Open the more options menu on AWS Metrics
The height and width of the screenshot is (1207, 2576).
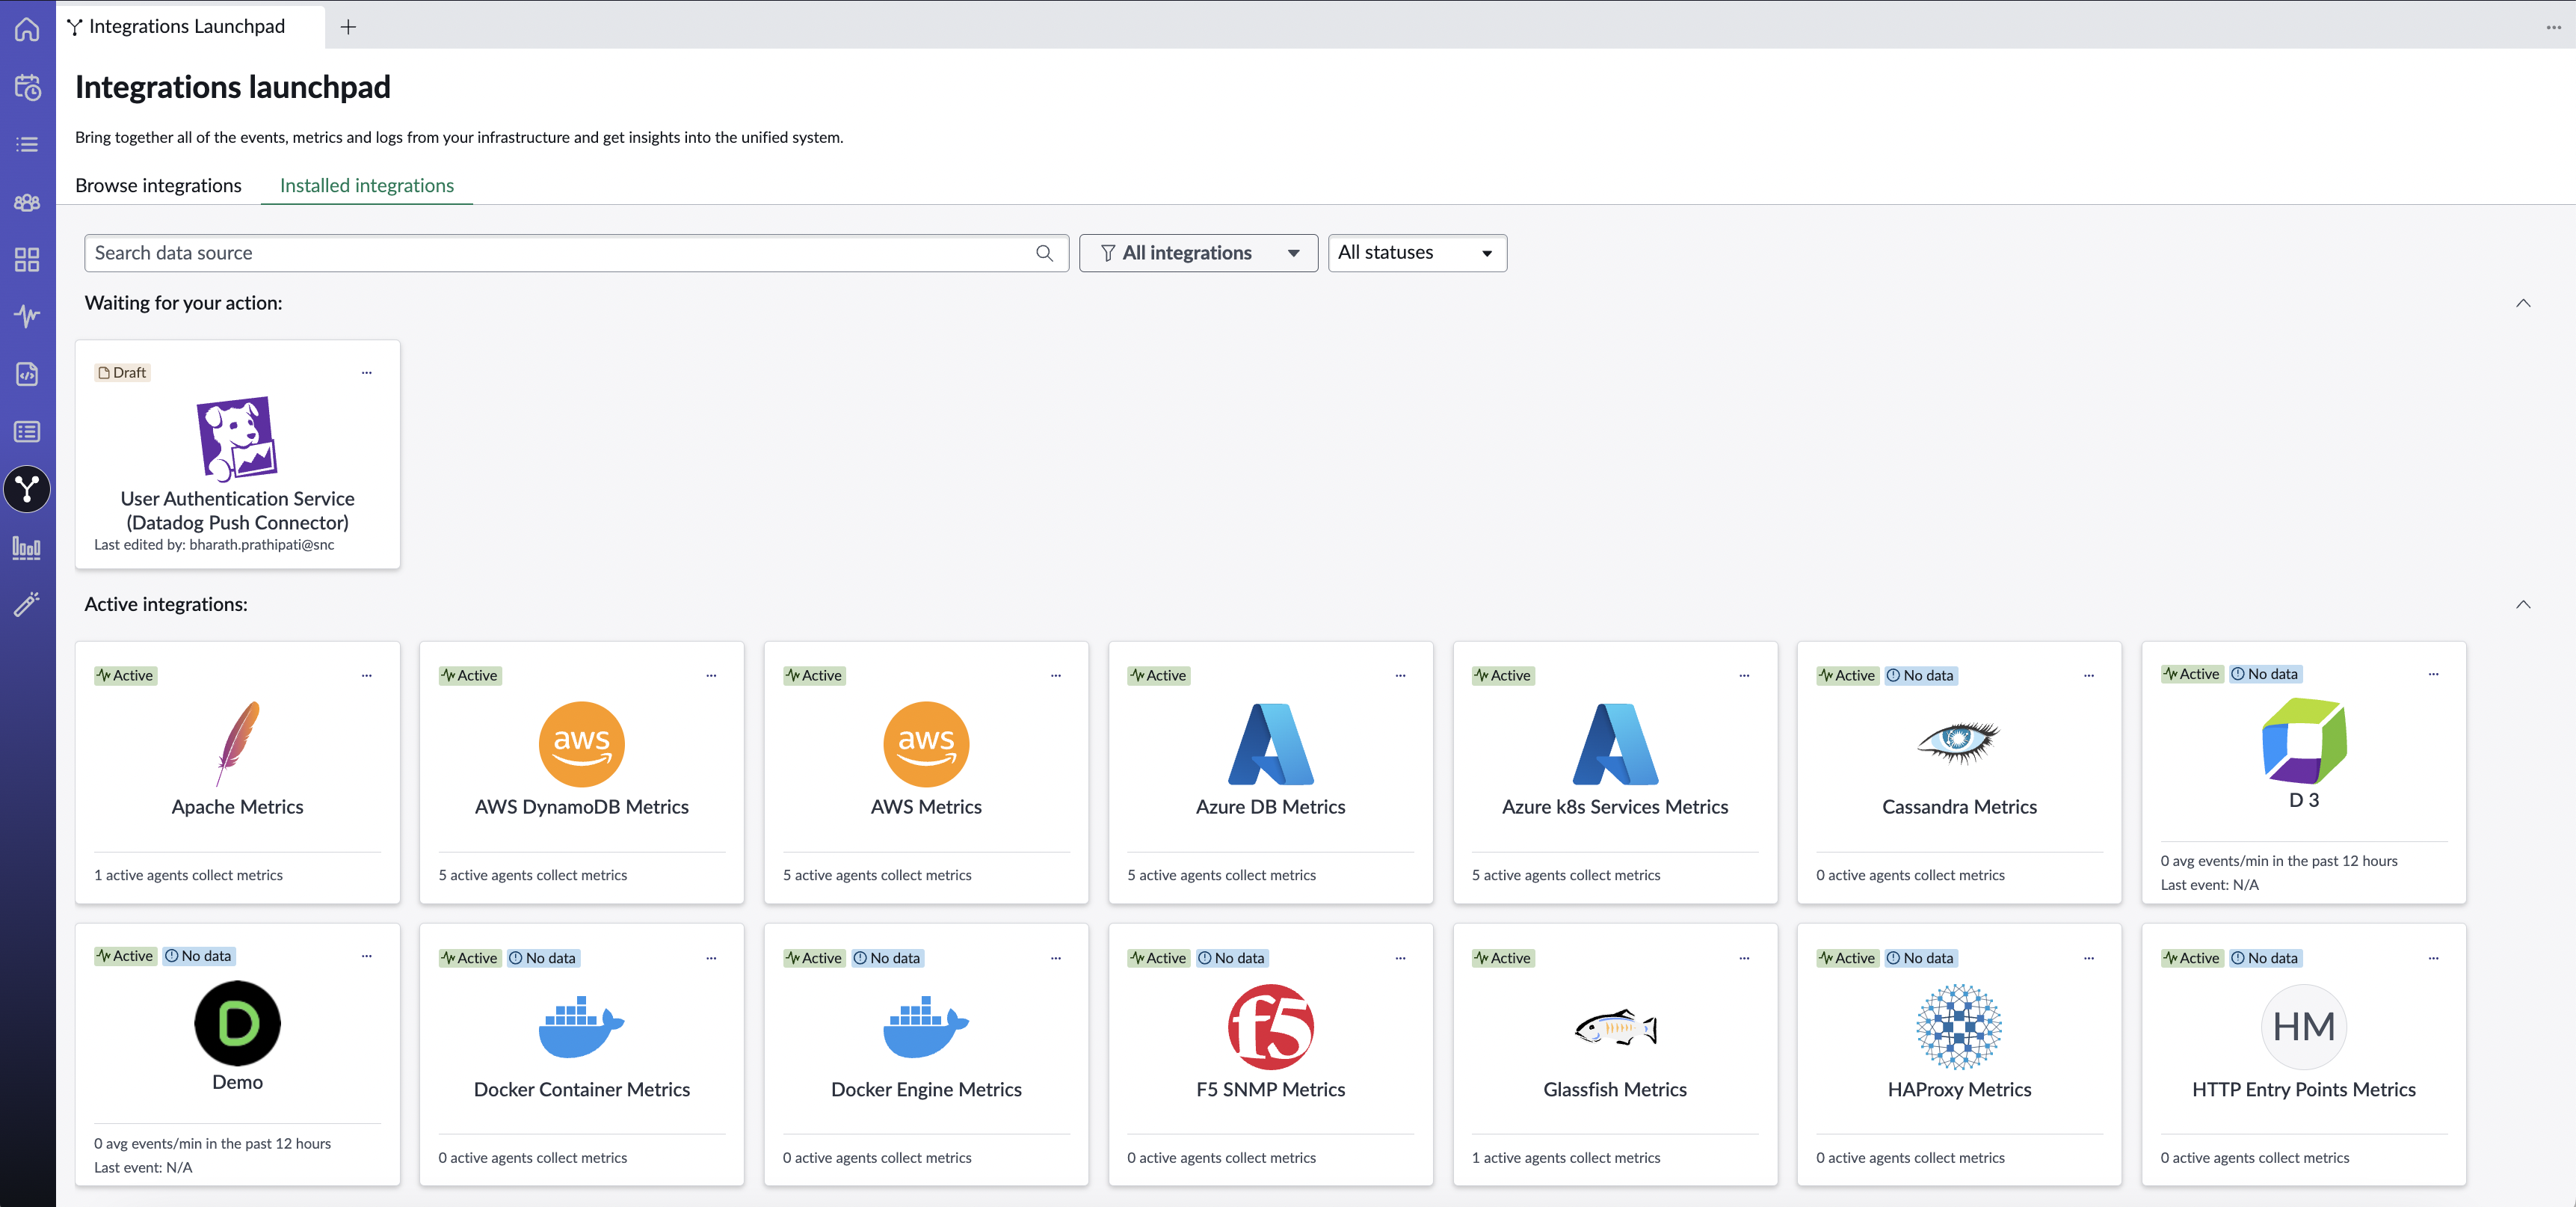click(x=1056, y=676)
